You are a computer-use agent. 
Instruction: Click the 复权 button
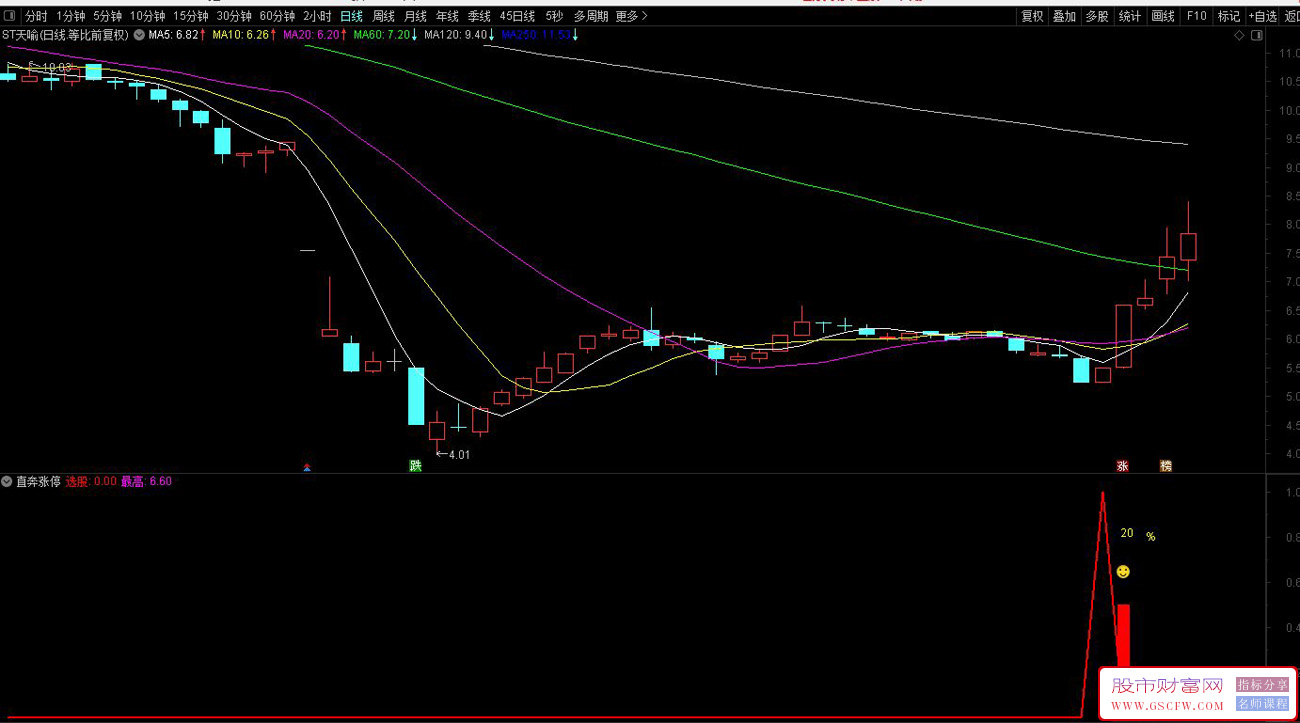[1032, 16]
